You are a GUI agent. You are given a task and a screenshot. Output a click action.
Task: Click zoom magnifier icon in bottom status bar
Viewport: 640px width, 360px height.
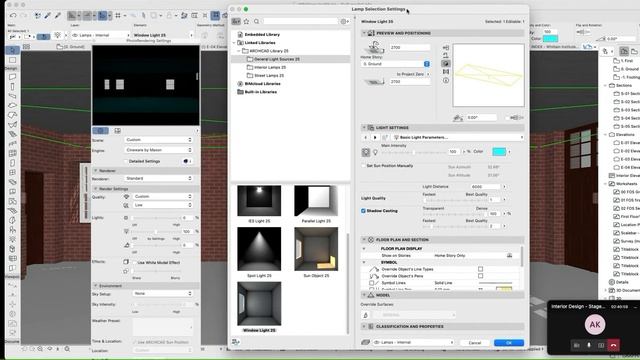pyautogui.click(x=67, y=349)
